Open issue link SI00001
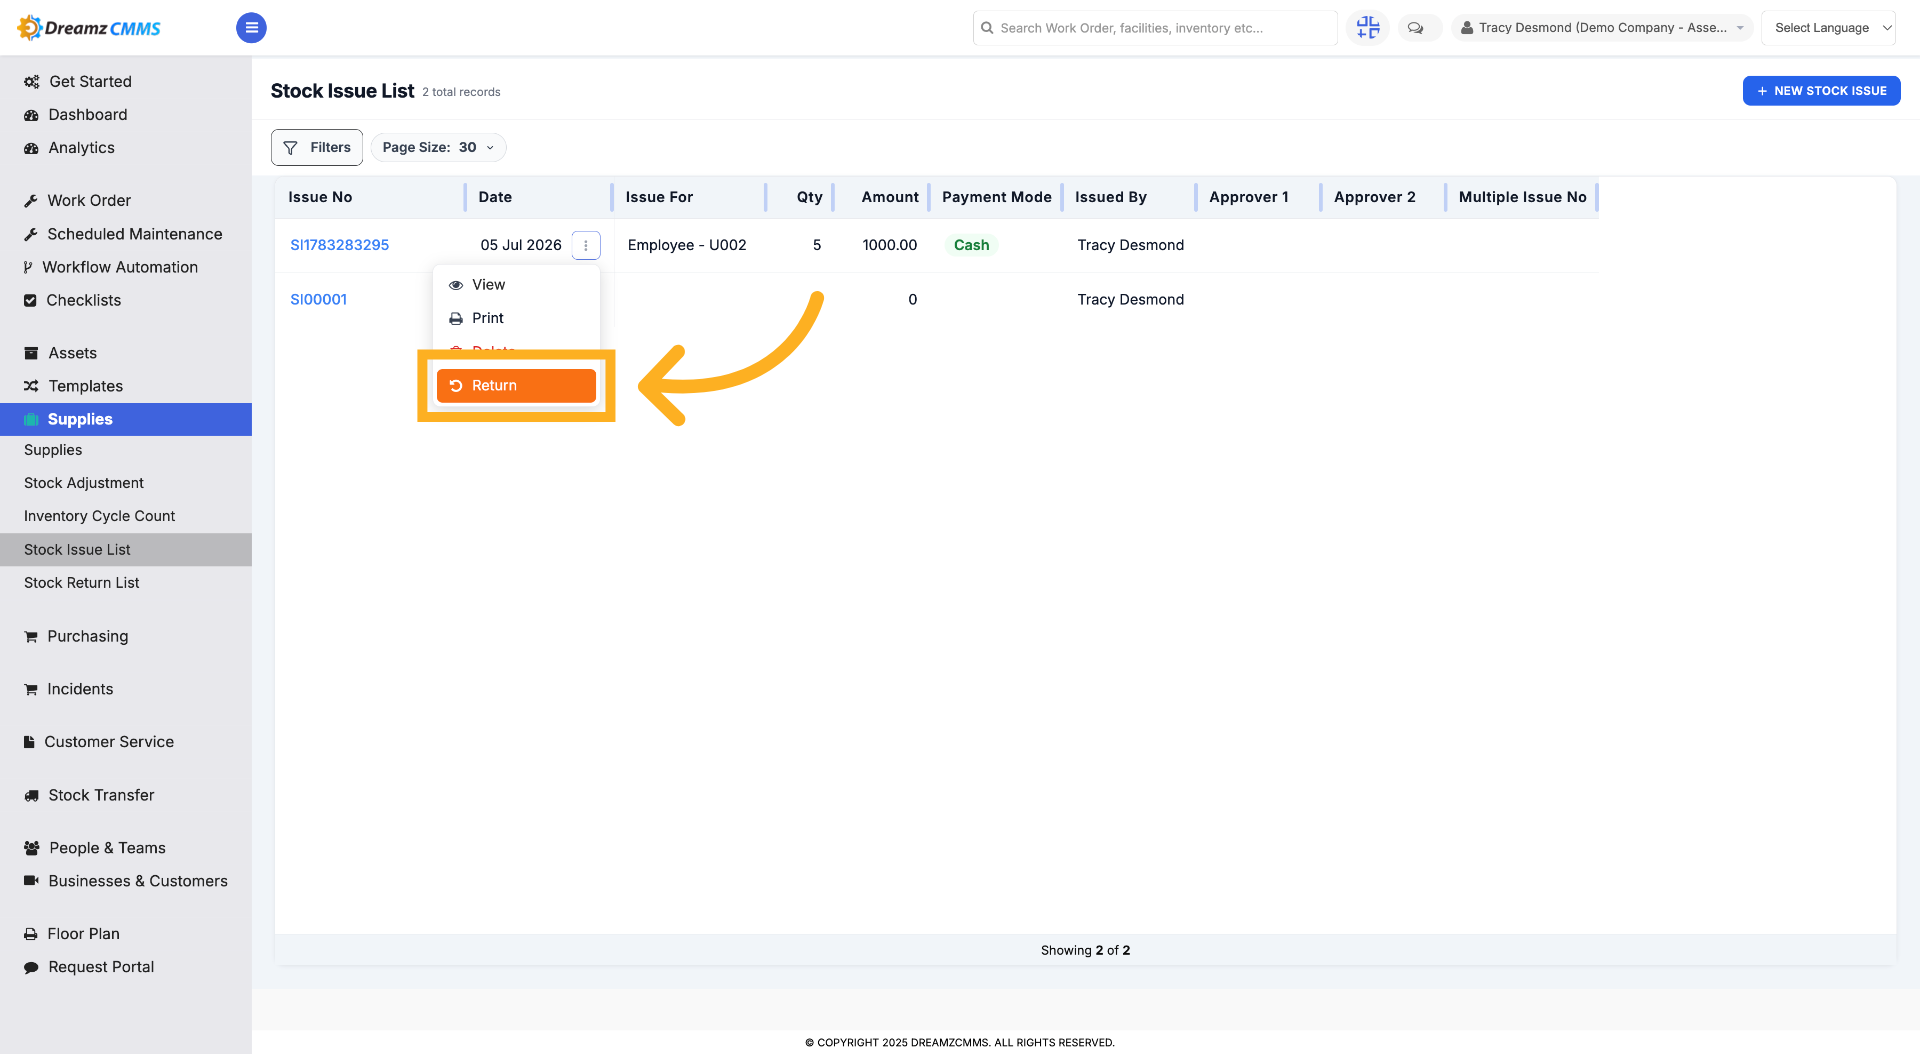 pyautogui.click(x=318, y=300)
